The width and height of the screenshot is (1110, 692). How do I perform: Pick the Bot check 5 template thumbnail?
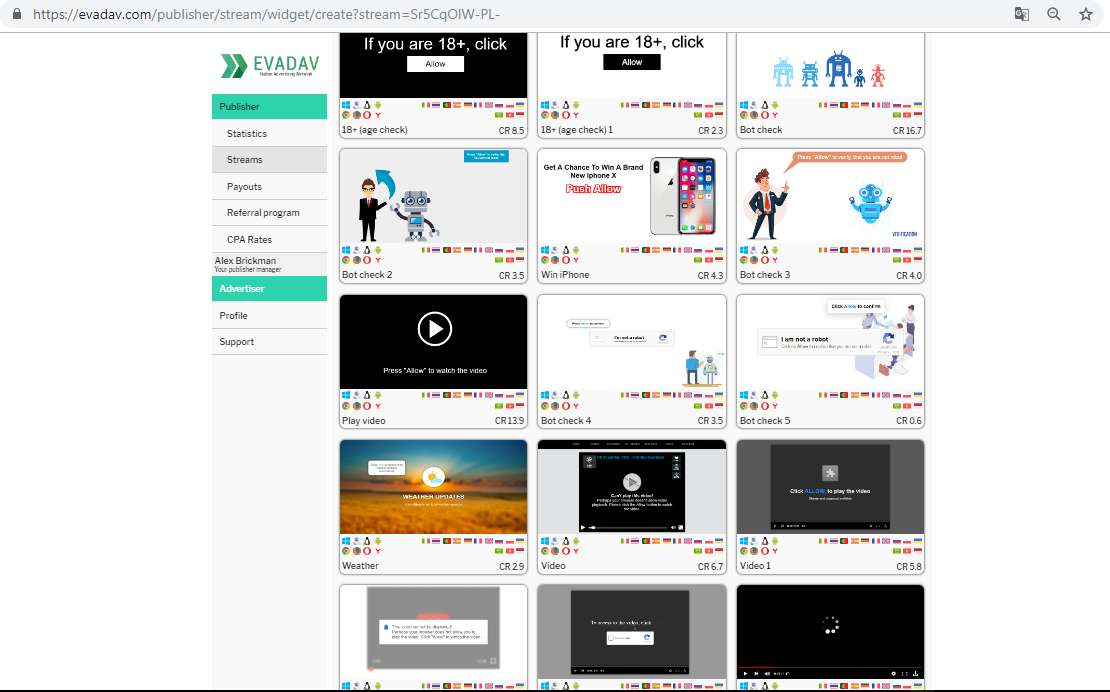click(x=830, y=342)
